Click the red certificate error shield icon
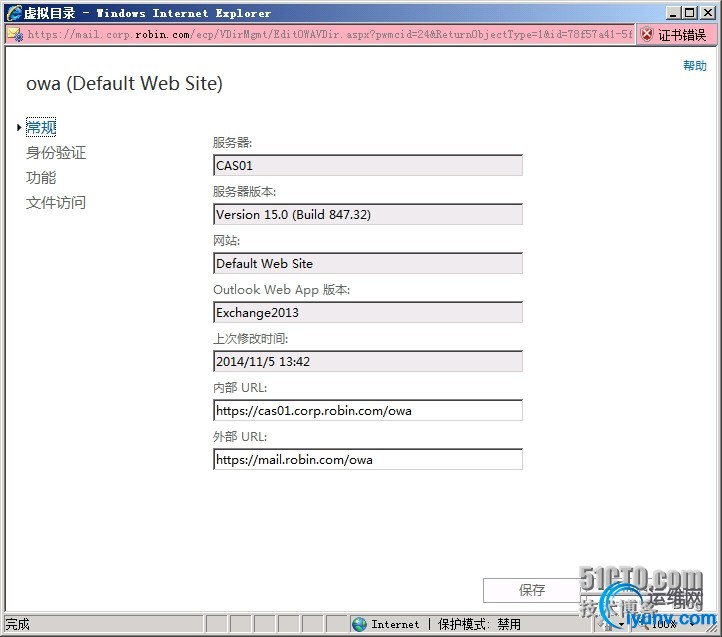Image resolution: width=722 pixels, height=637 pixels. [647, 35]
